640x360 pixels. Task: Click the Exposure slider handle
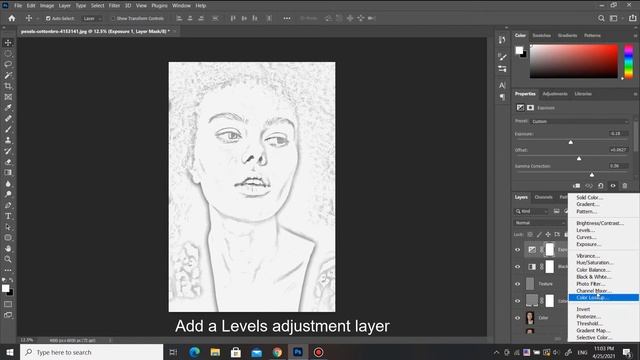coord(571,142)
